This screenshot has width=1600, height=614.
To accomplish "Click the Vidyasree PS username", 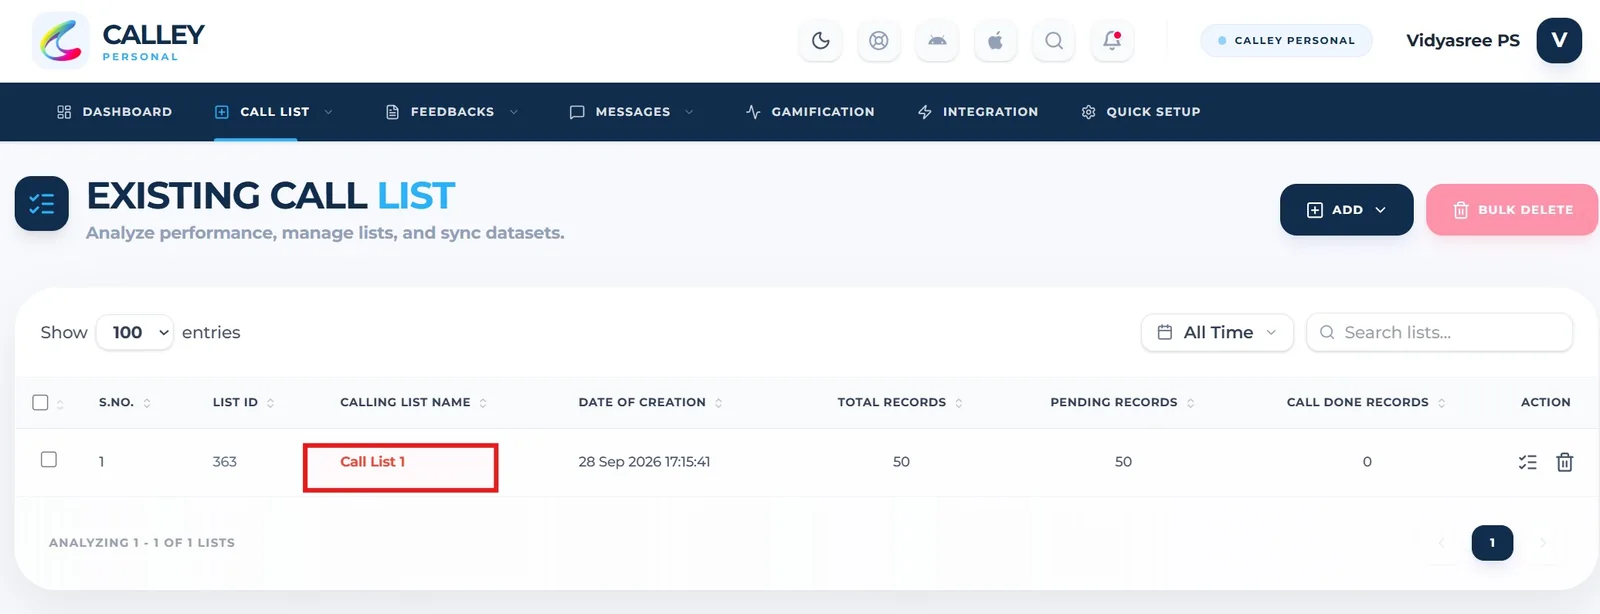I will [x=1463, y=41].
